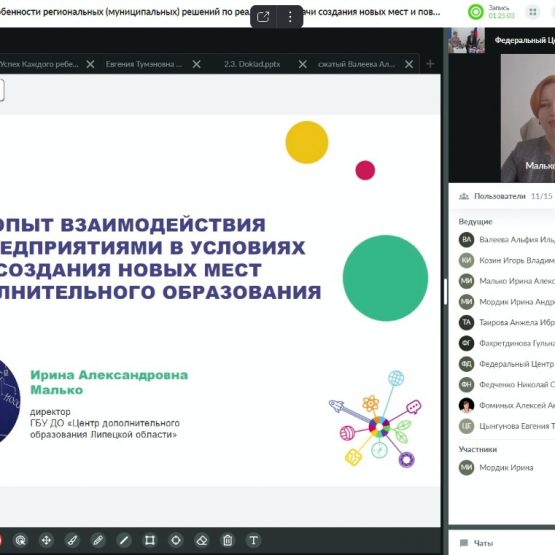
Task: Click the ТА avatar of Таирова
Action: tap(467, 322)
